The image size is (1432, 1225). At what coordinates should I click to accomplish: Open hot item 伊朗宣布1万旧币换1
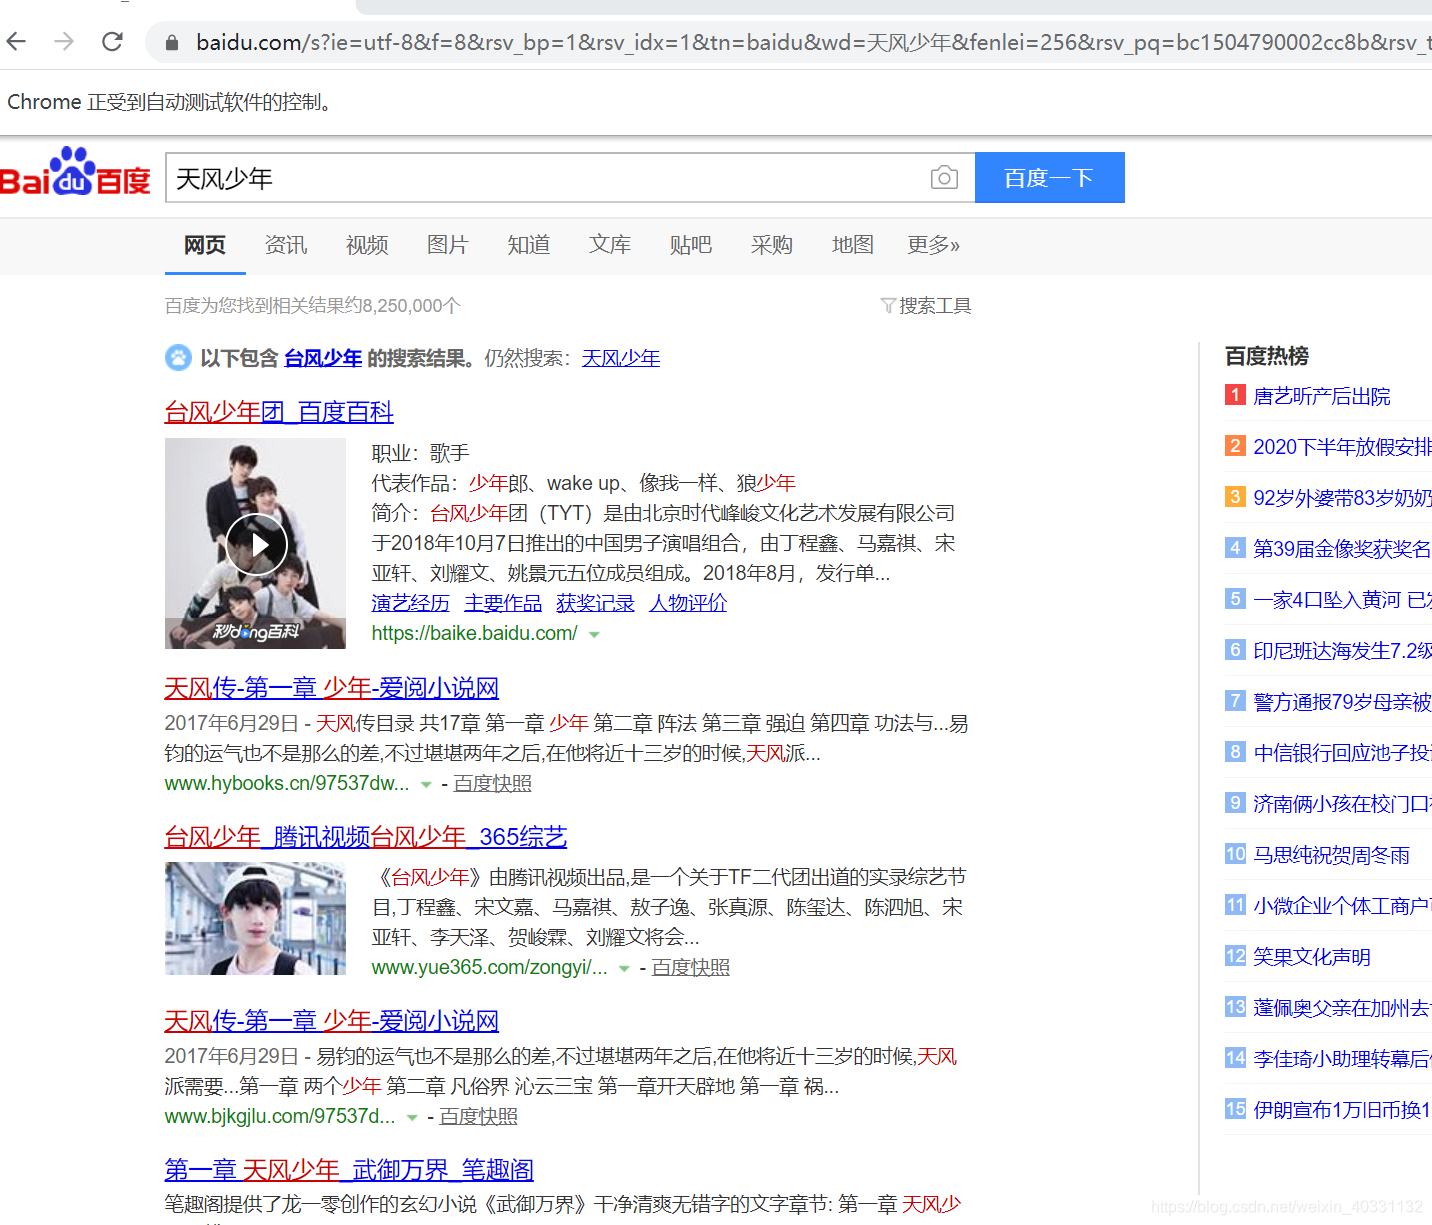[1342, 1110]
